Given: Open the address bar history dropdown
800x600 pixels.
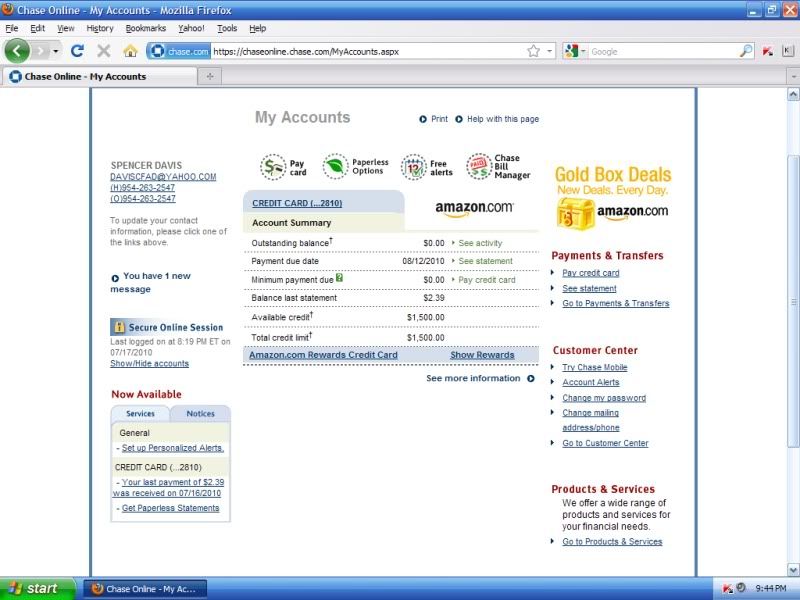Looking at the screenshot, I should click(549, 51).
